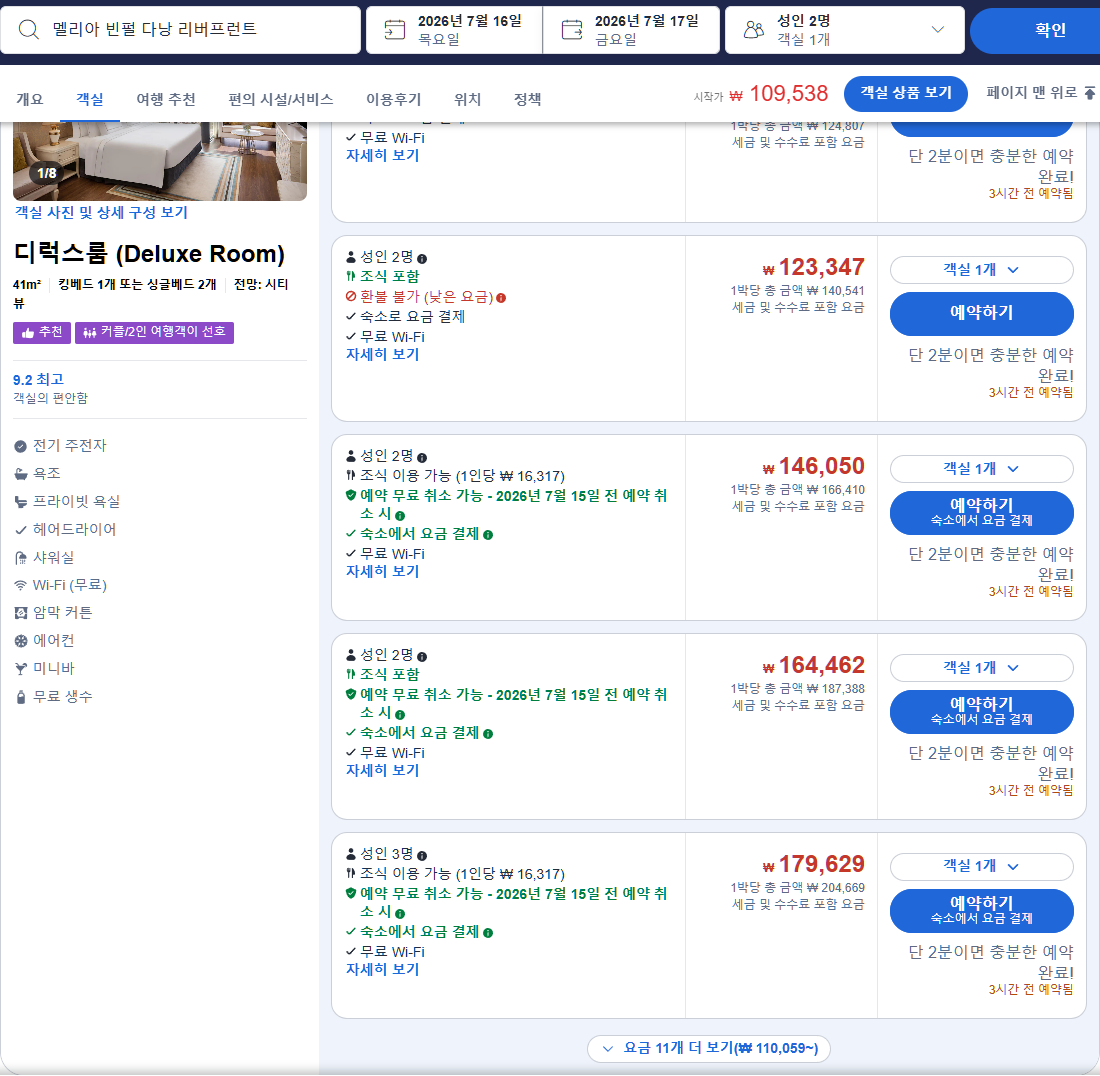Click free cancellation info icon in ₩179,629 offer
The width and height of the screenshot is (1100, 1076).
(400, 914)
